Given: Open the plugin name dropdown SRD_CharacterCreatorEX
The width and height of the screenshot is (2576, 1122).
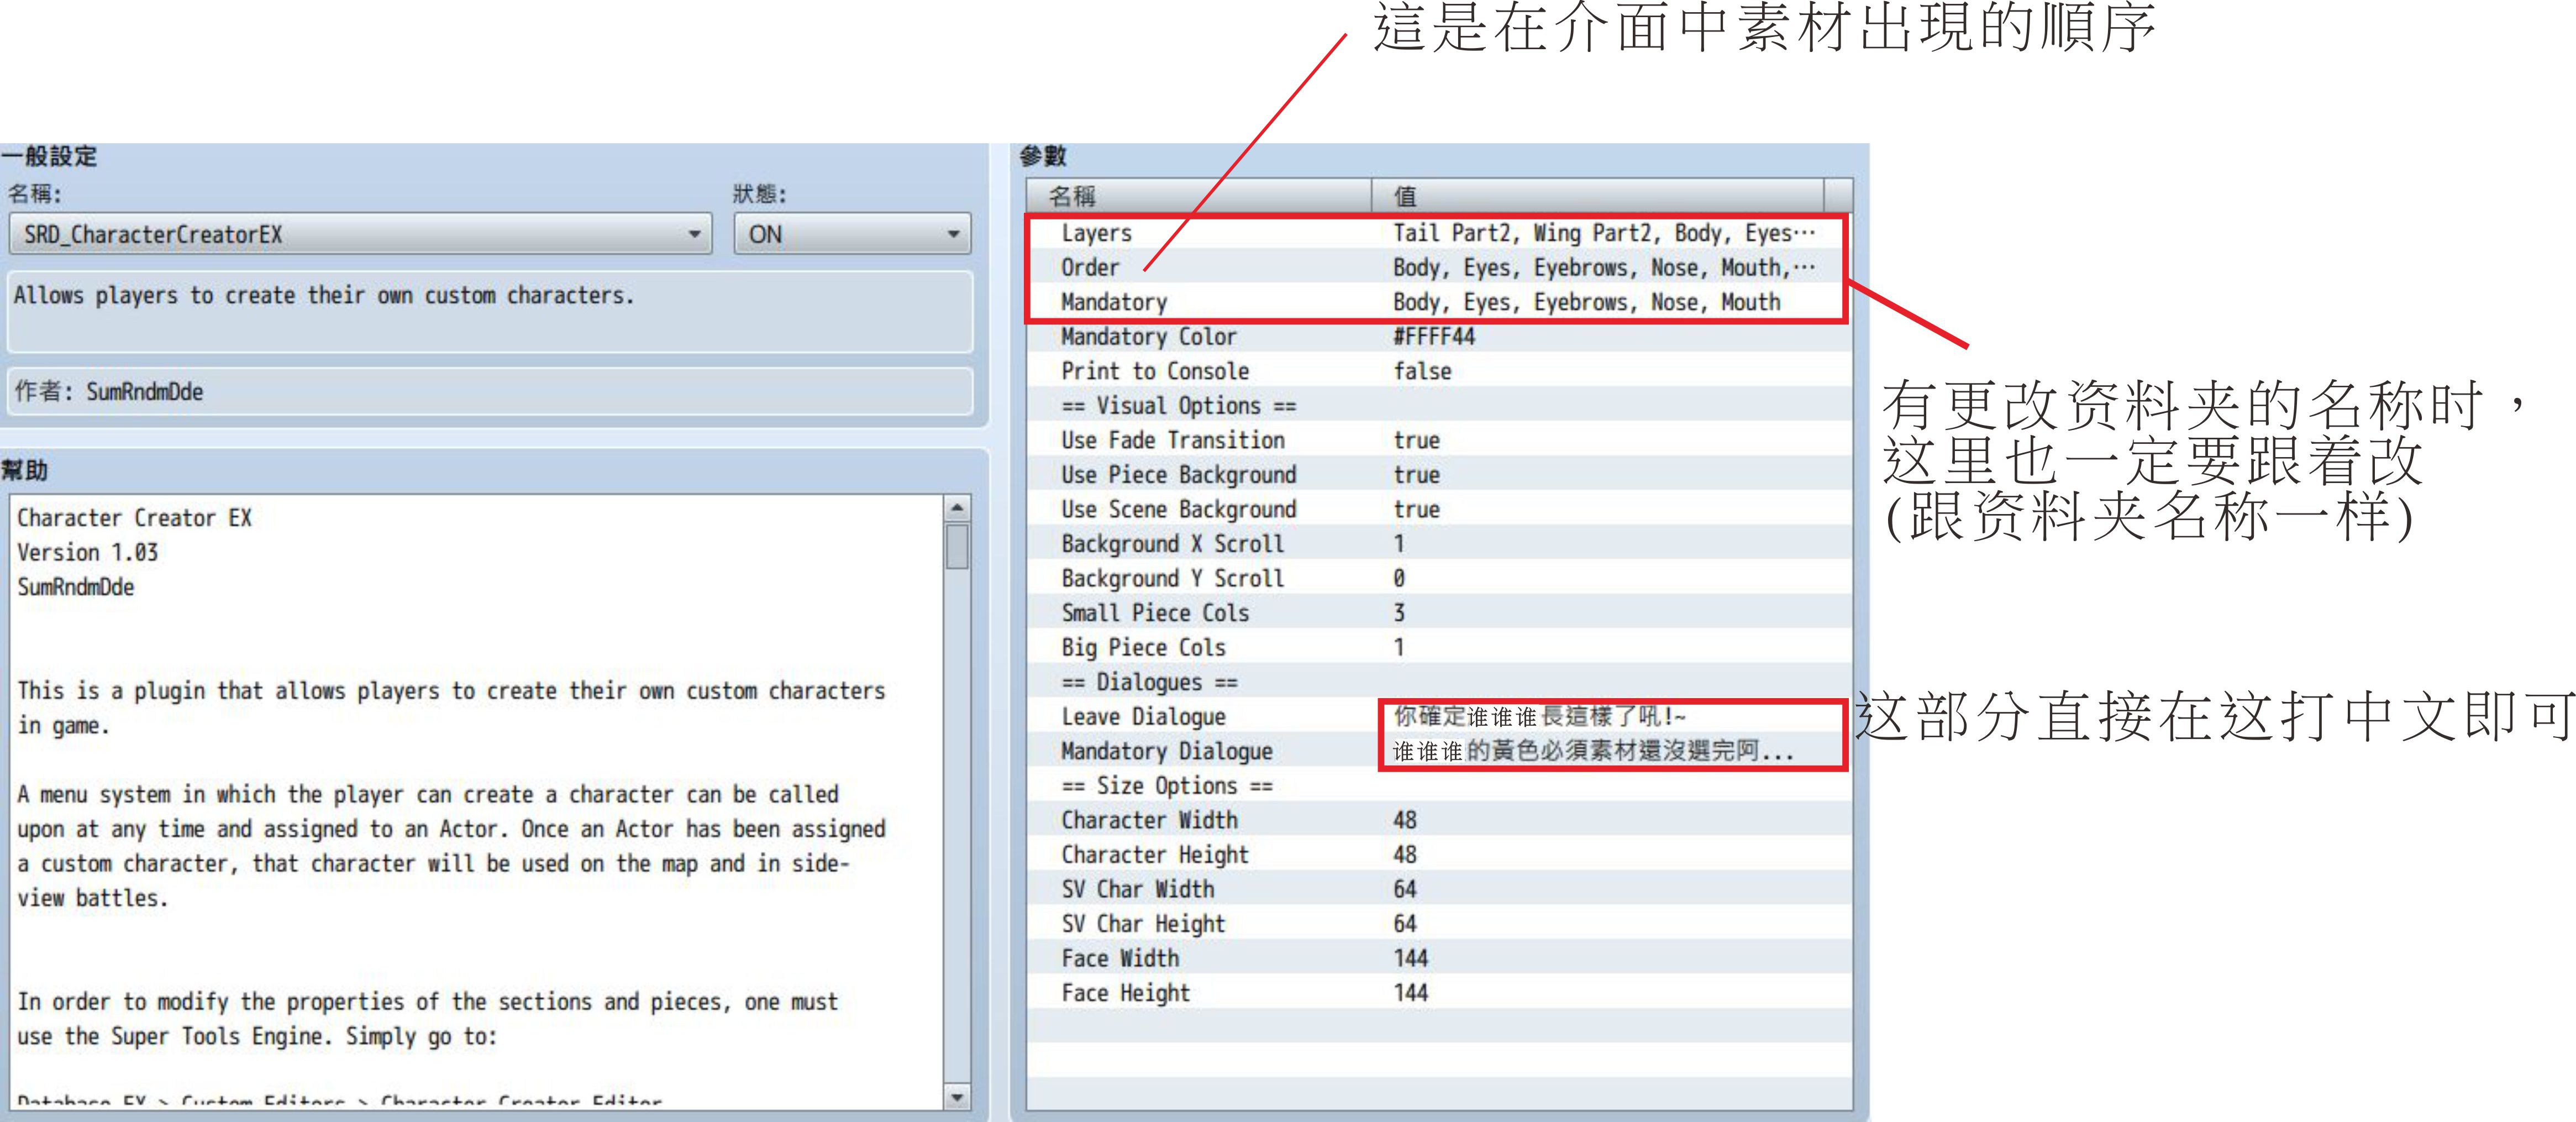Looking at the screenshot, I should (360, 234).
